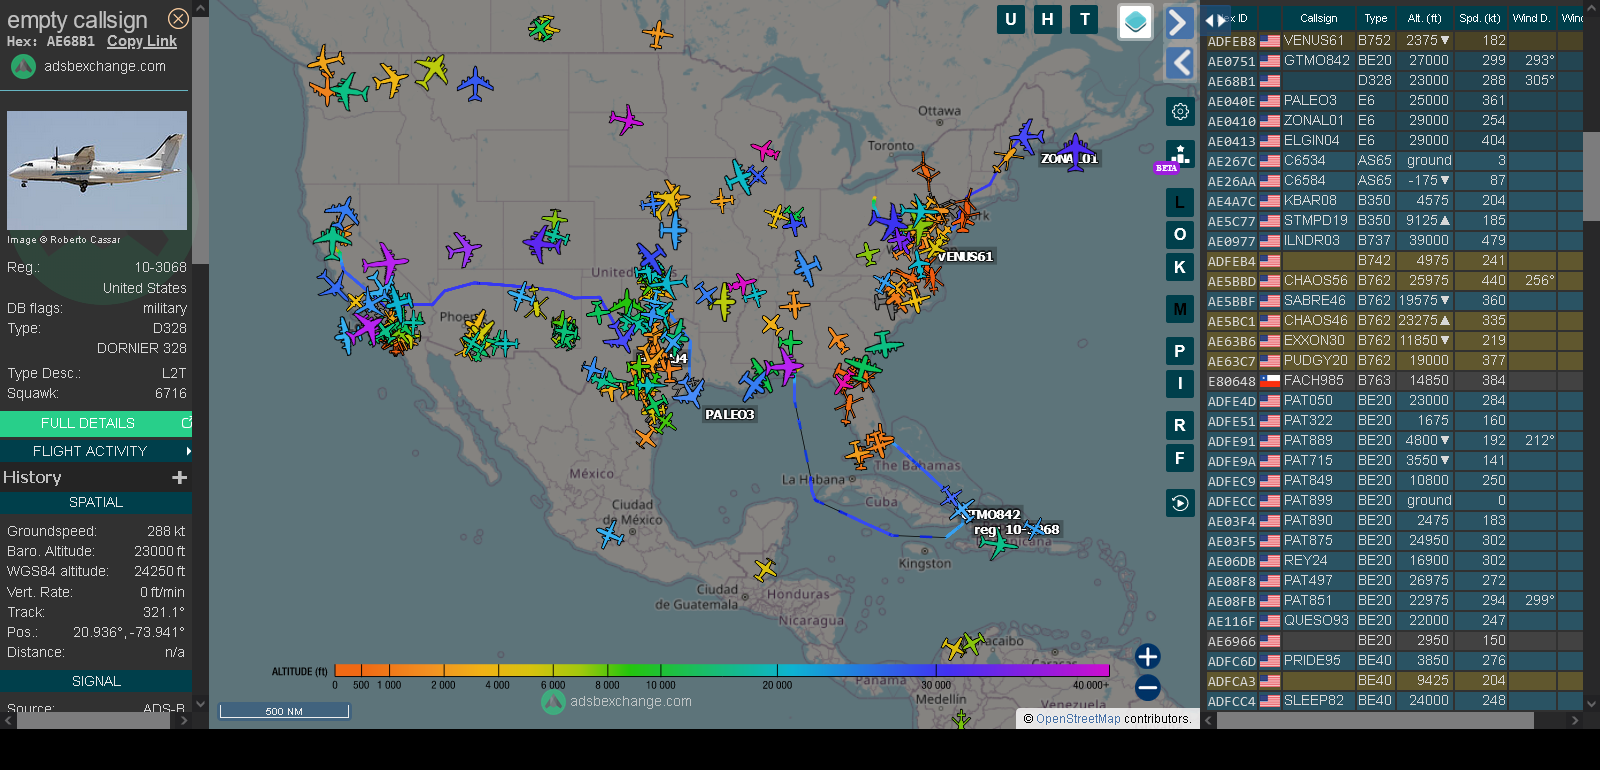The width and height of the screenshot is (1600, 770).
Task: Click the 500 NM map scale bar
Action: click(x=284, y=711)
